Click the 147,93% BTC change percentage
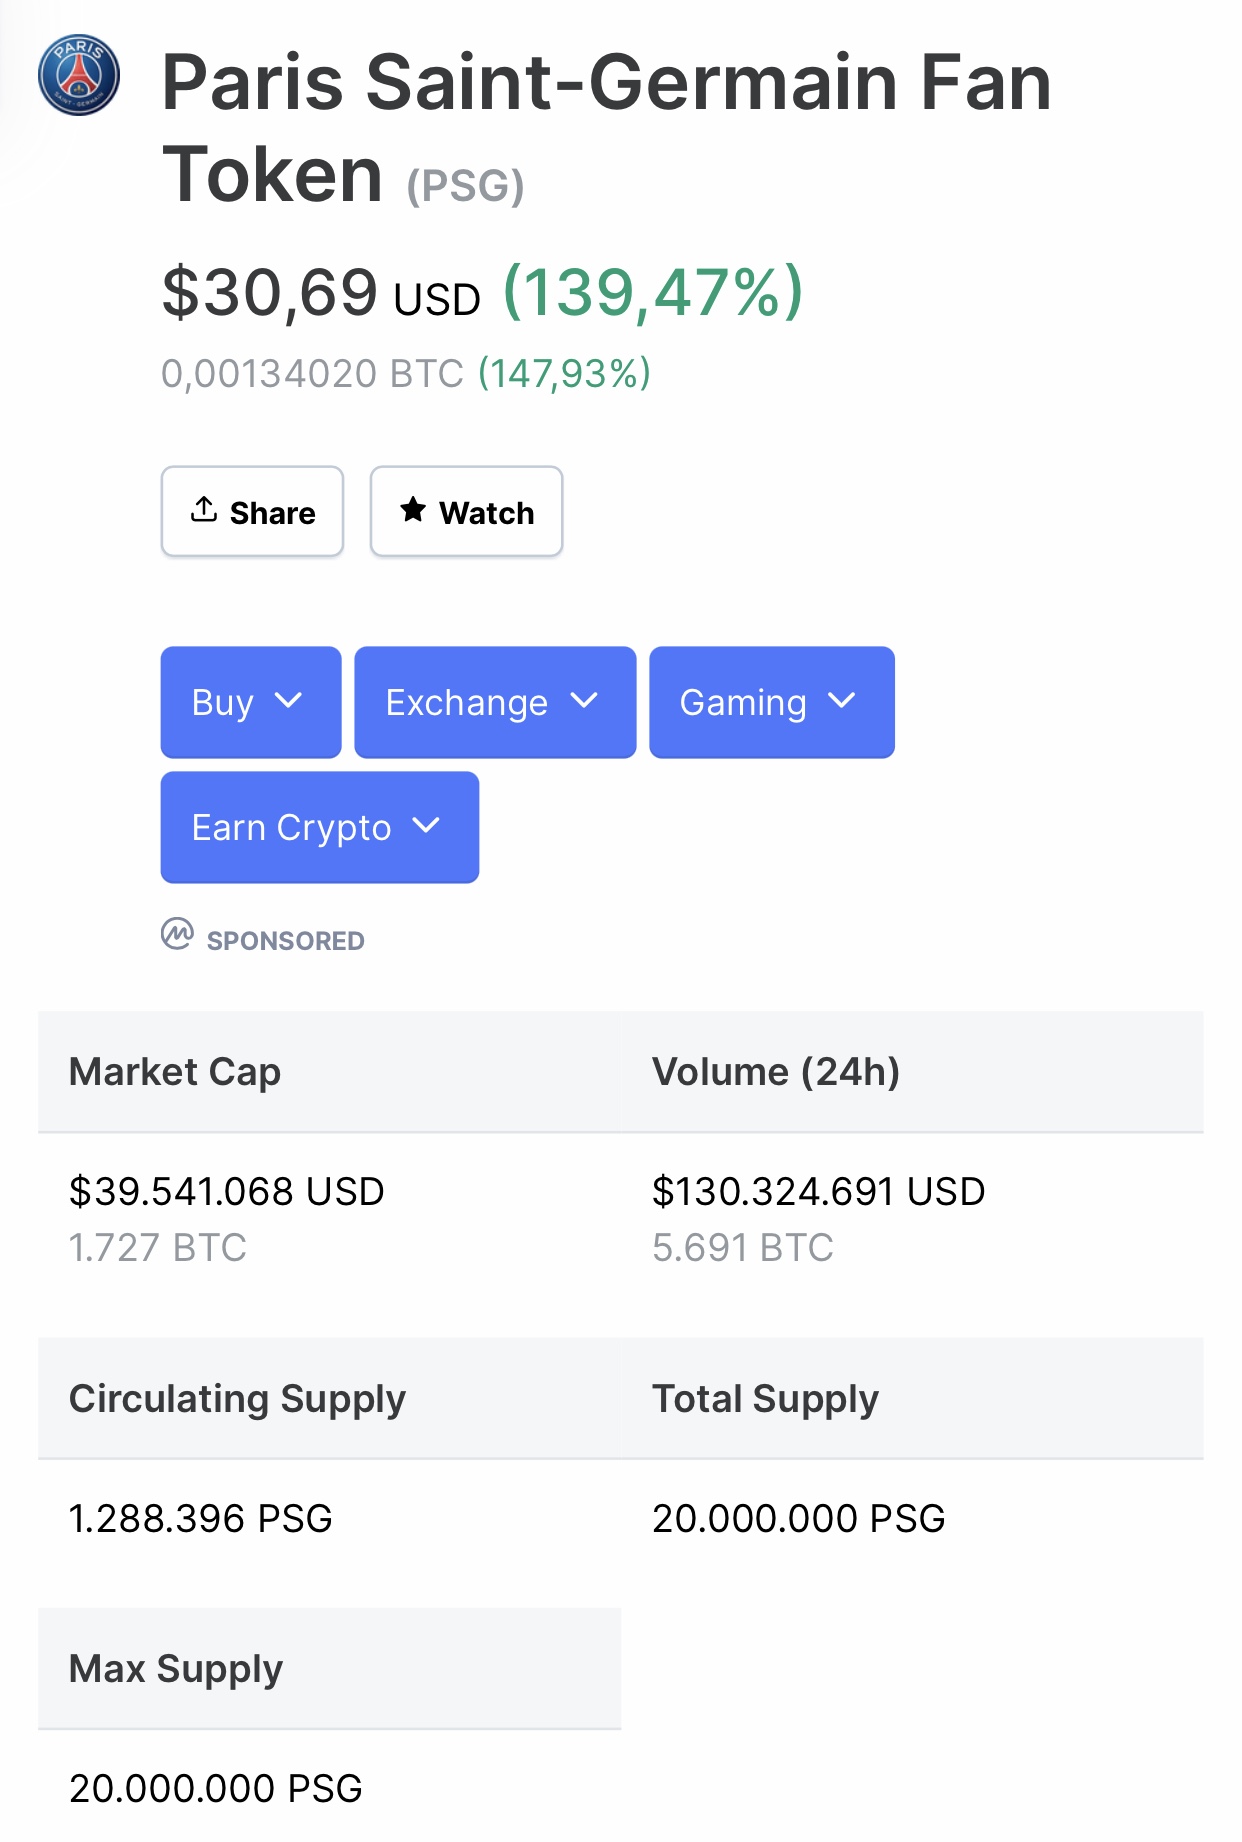Viewport: 1242px width, 1842px height. [x=564, y=374]
